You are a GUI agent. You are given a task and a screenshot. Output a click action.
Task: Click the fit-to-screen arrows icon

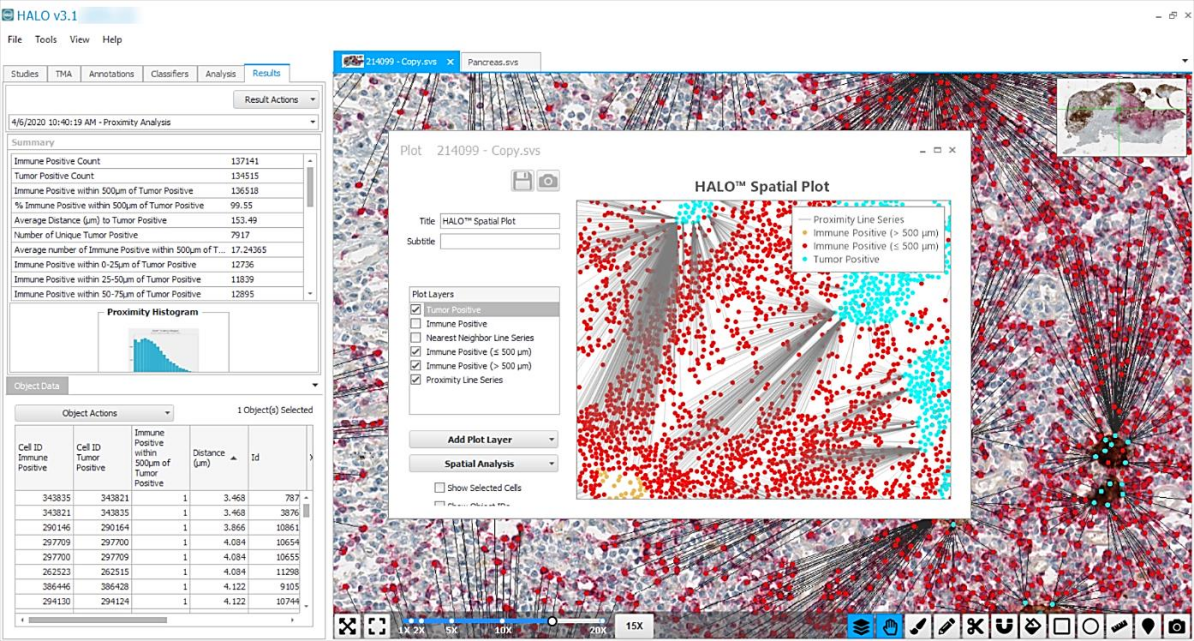tap(347, 626)
